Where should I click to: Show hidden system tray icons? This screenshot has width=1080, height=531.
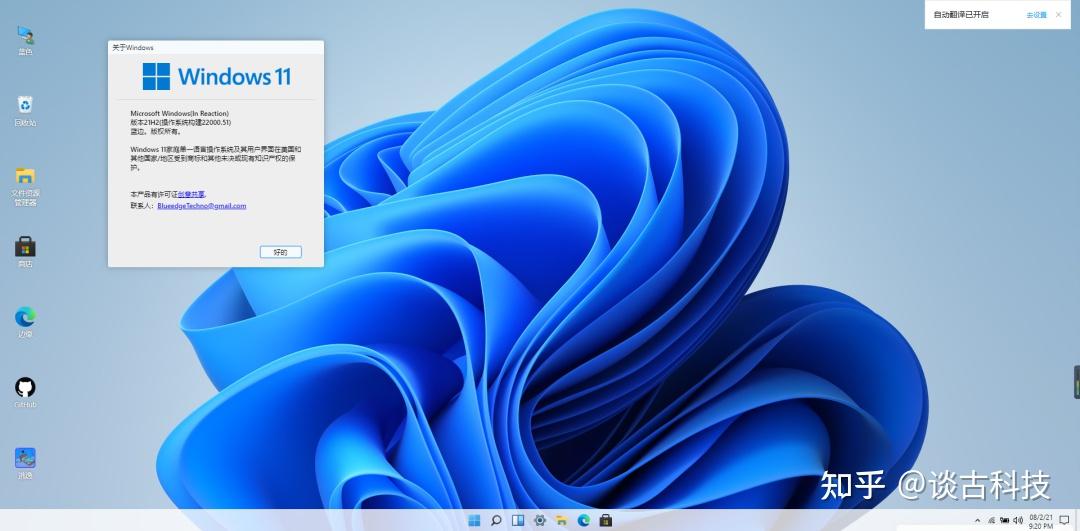click(x=977, y=520)
